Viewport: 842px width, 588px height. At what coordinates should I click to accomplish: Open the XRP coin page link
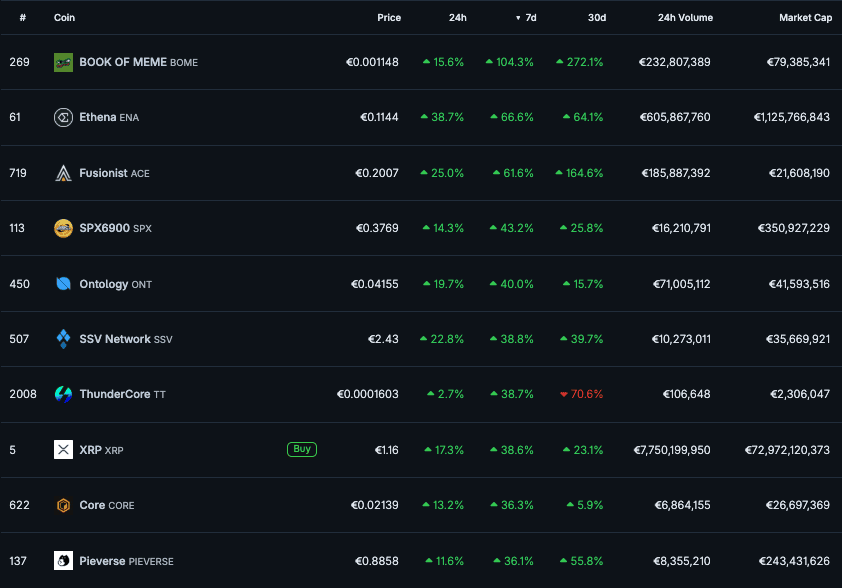[x=101, y=450]
